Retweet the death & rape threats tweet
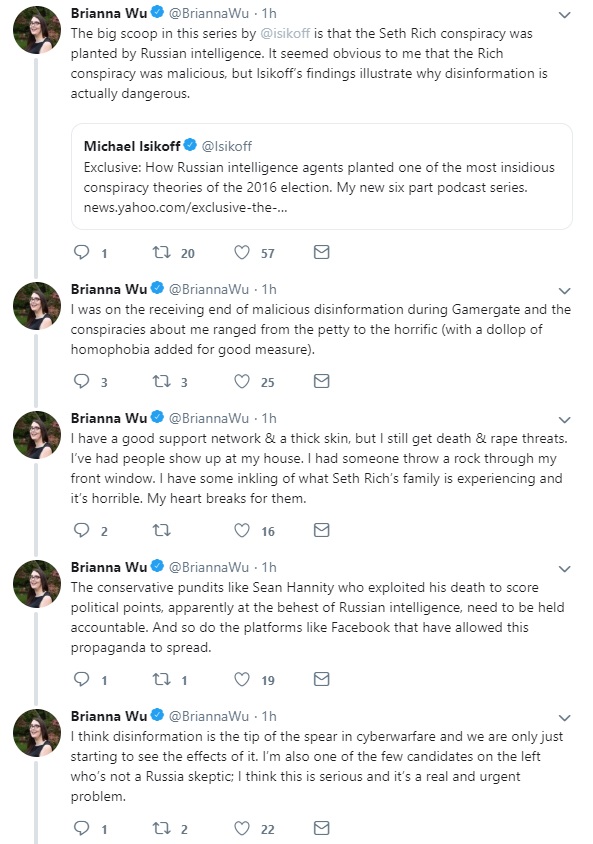Viewport: 593px width, 844px height. click(x=161, y=530)
